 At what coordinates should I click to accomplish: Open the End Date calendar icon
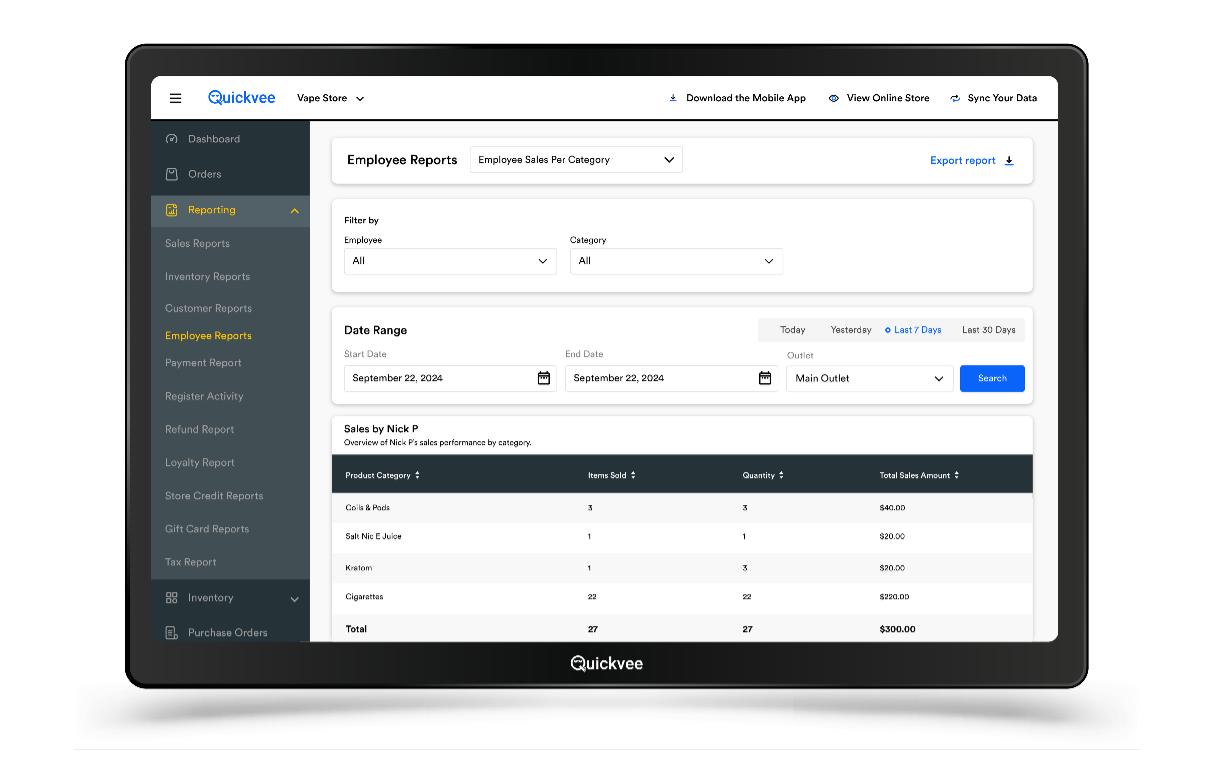pos(765,378)
